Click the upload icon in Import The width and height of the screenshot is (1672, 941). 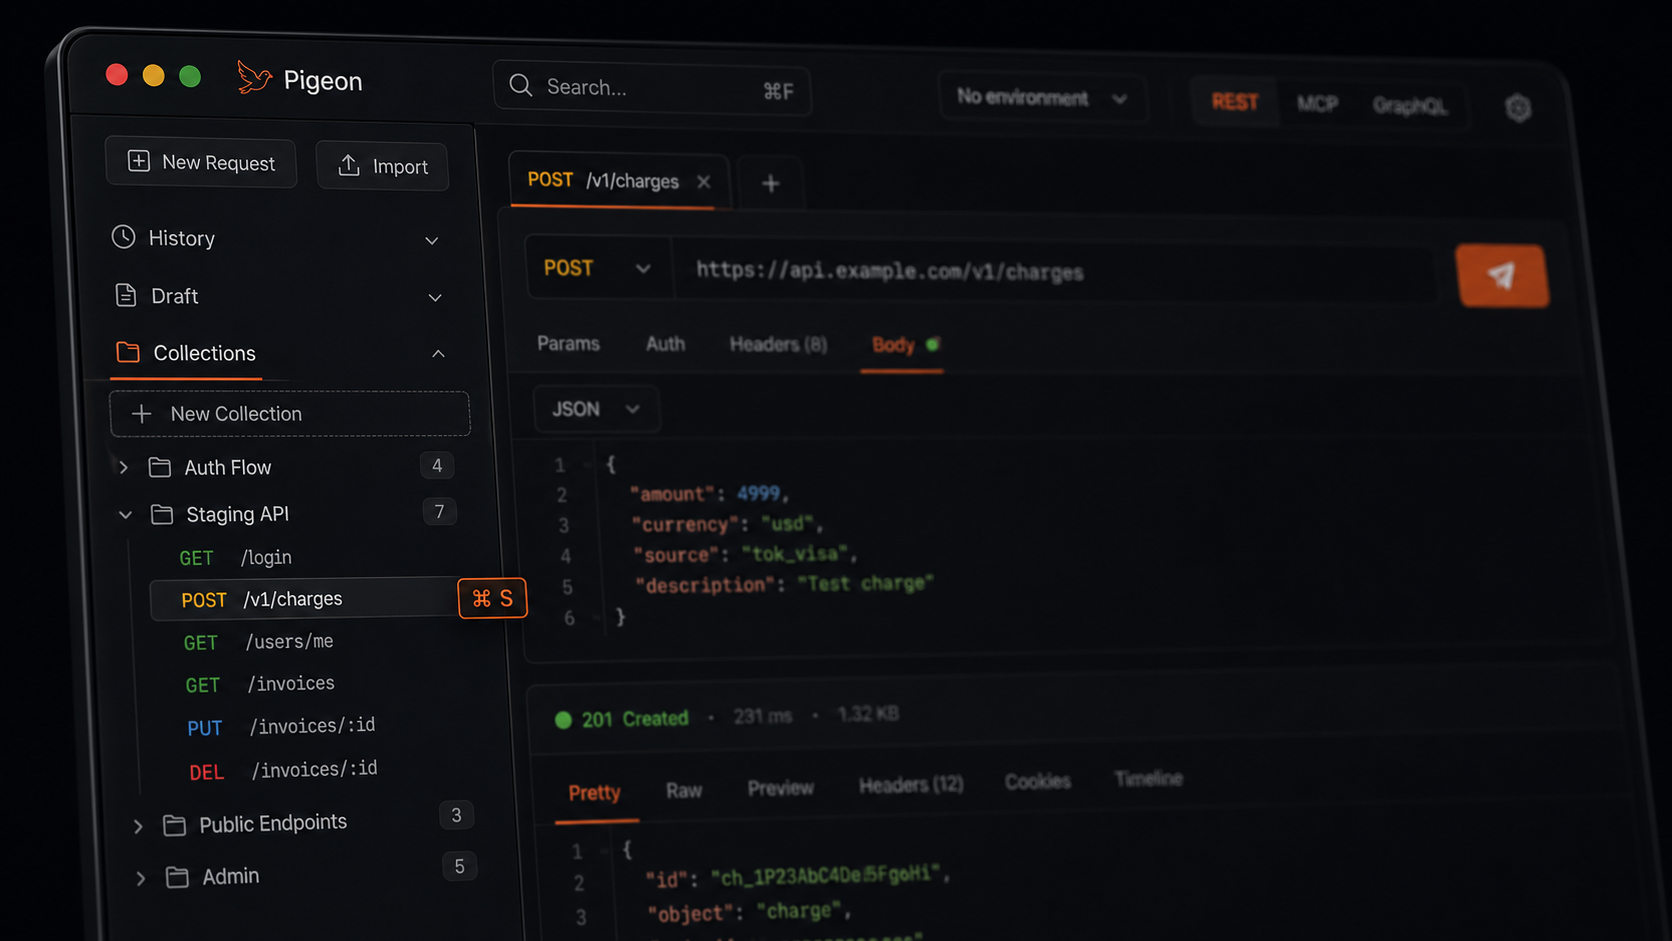[348, 165]
